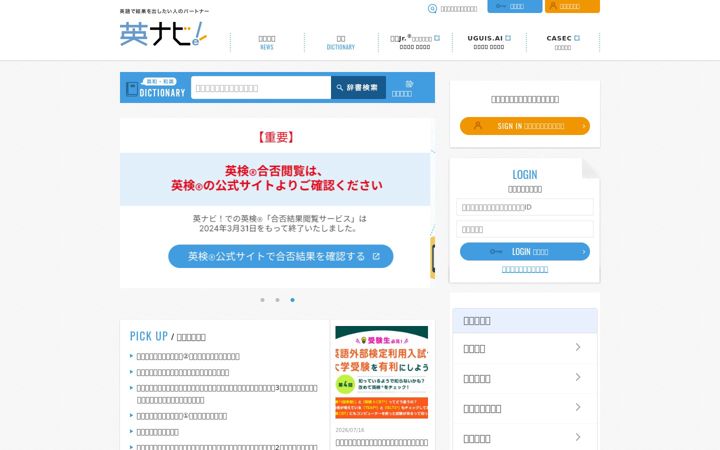720x450 pixels.
Task: Click the blue LOGIN button
Action: pyautogui.click(x=525, y=252)
